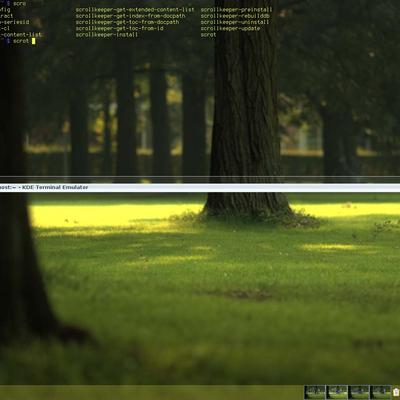Select scrollkeeper-install text
The width and height of the screenshot is (400, 400).
107,35
